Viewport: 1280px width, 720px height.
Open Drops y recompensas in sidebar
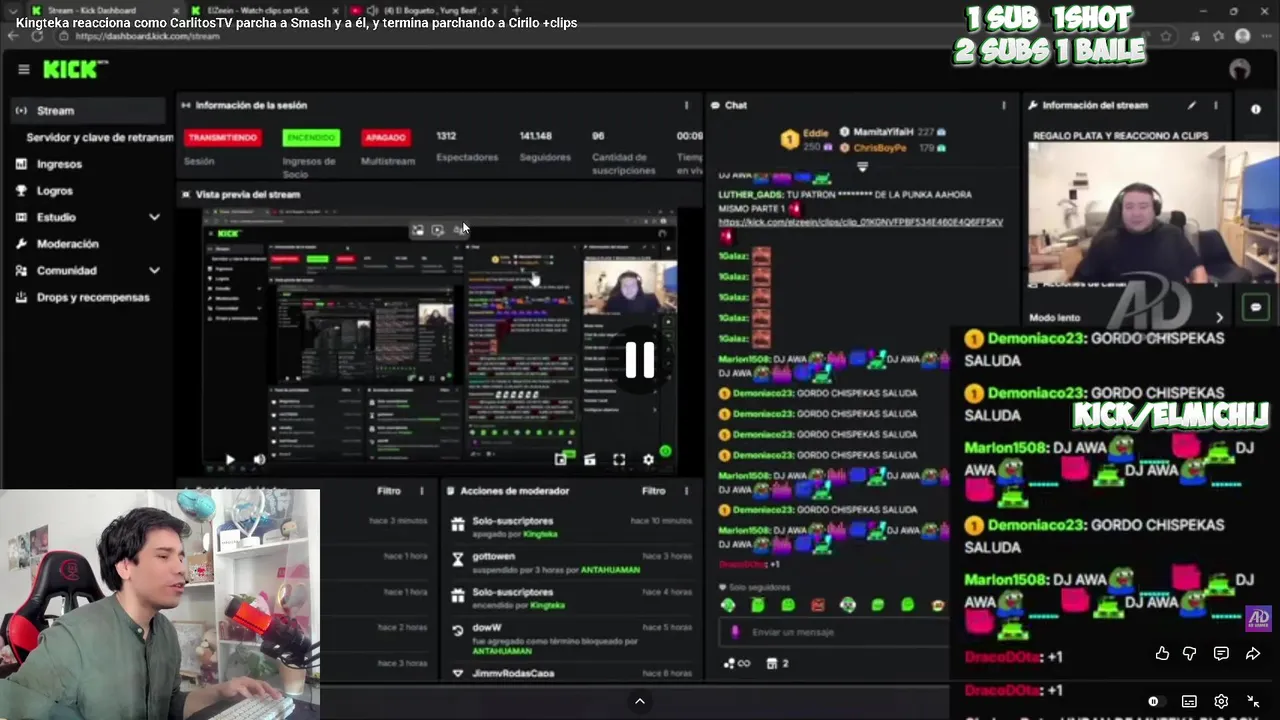pyautogui.click(x=92, y=297)
